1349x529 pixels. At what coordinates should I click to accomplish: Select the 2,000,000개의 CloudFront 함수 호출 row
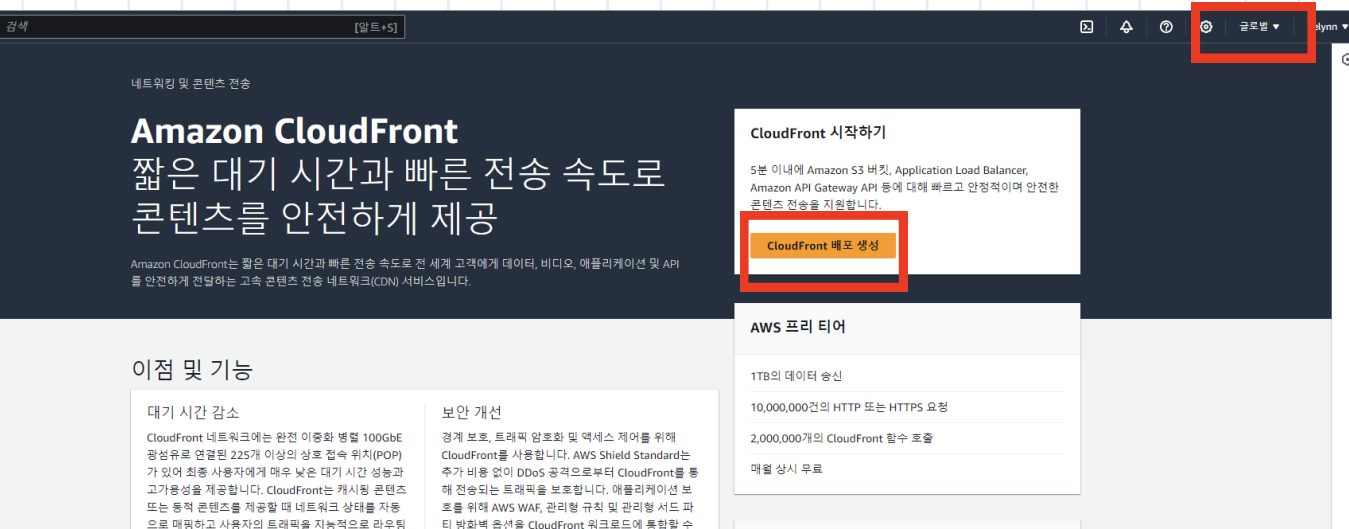(907, 438)
